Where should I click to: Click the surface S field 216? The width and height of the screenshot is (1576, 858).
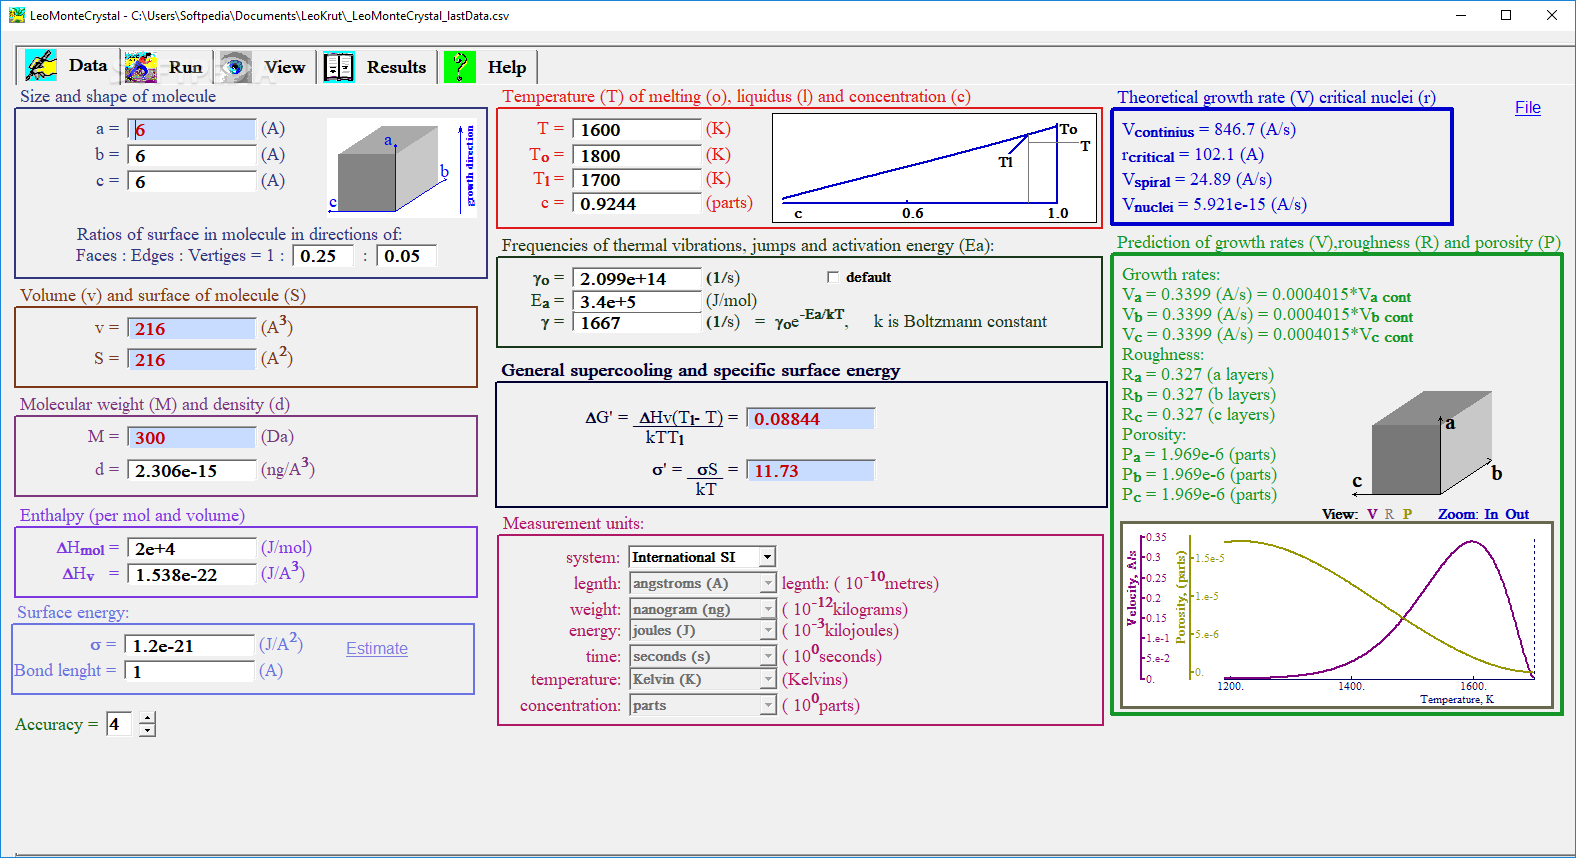pyautogui.click(x=192, y=360)
